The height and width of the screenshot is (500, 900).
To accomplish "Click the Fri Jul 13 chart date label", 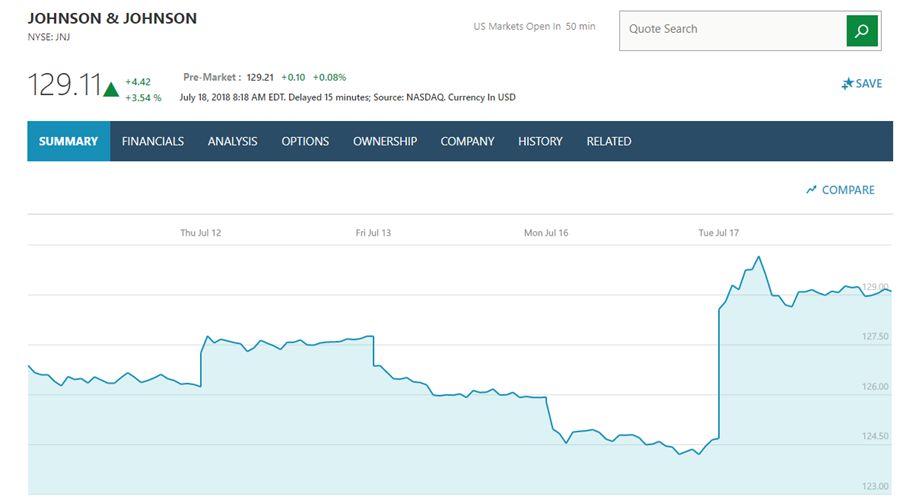I will tap(373, 232).
